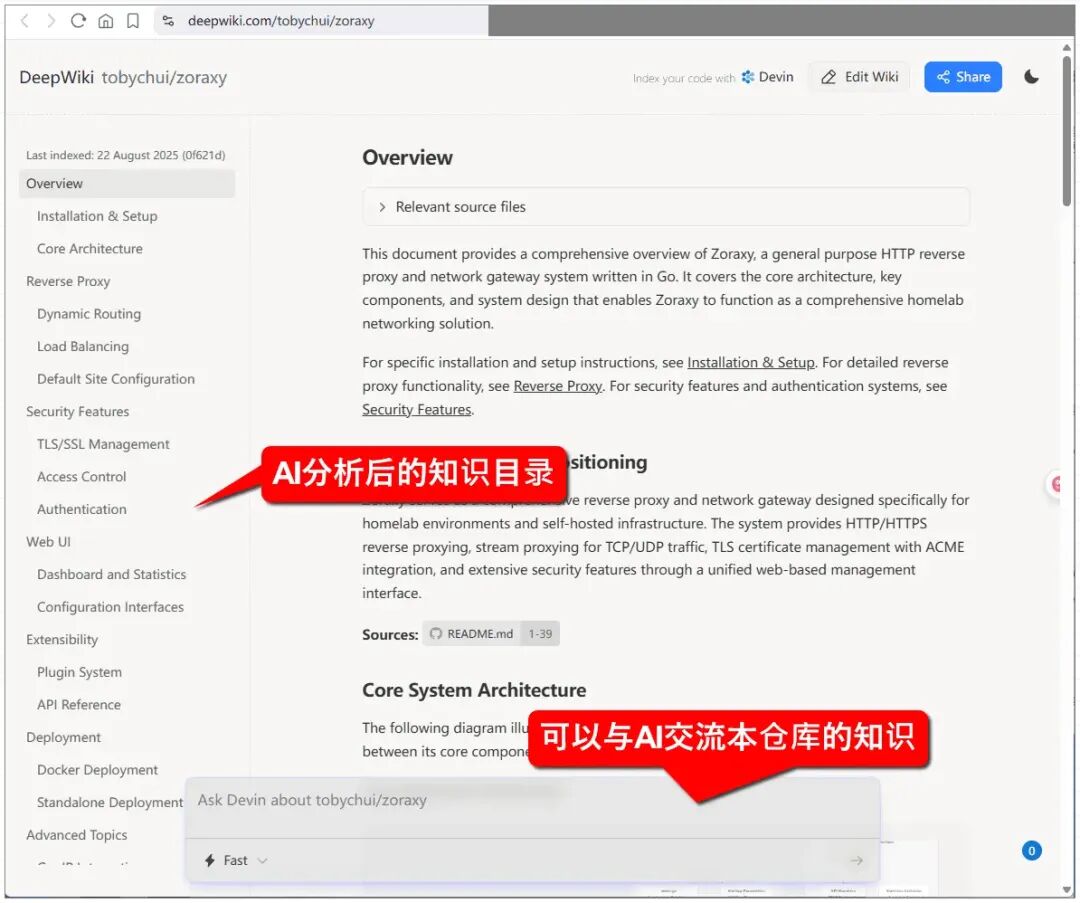Go back with the browser back arrow

click(25, 21)
